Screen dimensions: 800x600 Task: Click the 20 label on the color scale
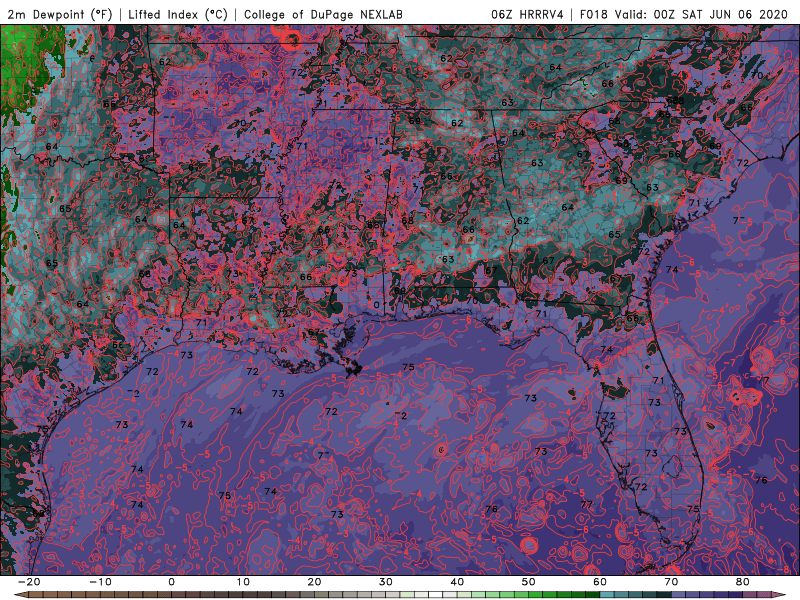pos(314,582)
